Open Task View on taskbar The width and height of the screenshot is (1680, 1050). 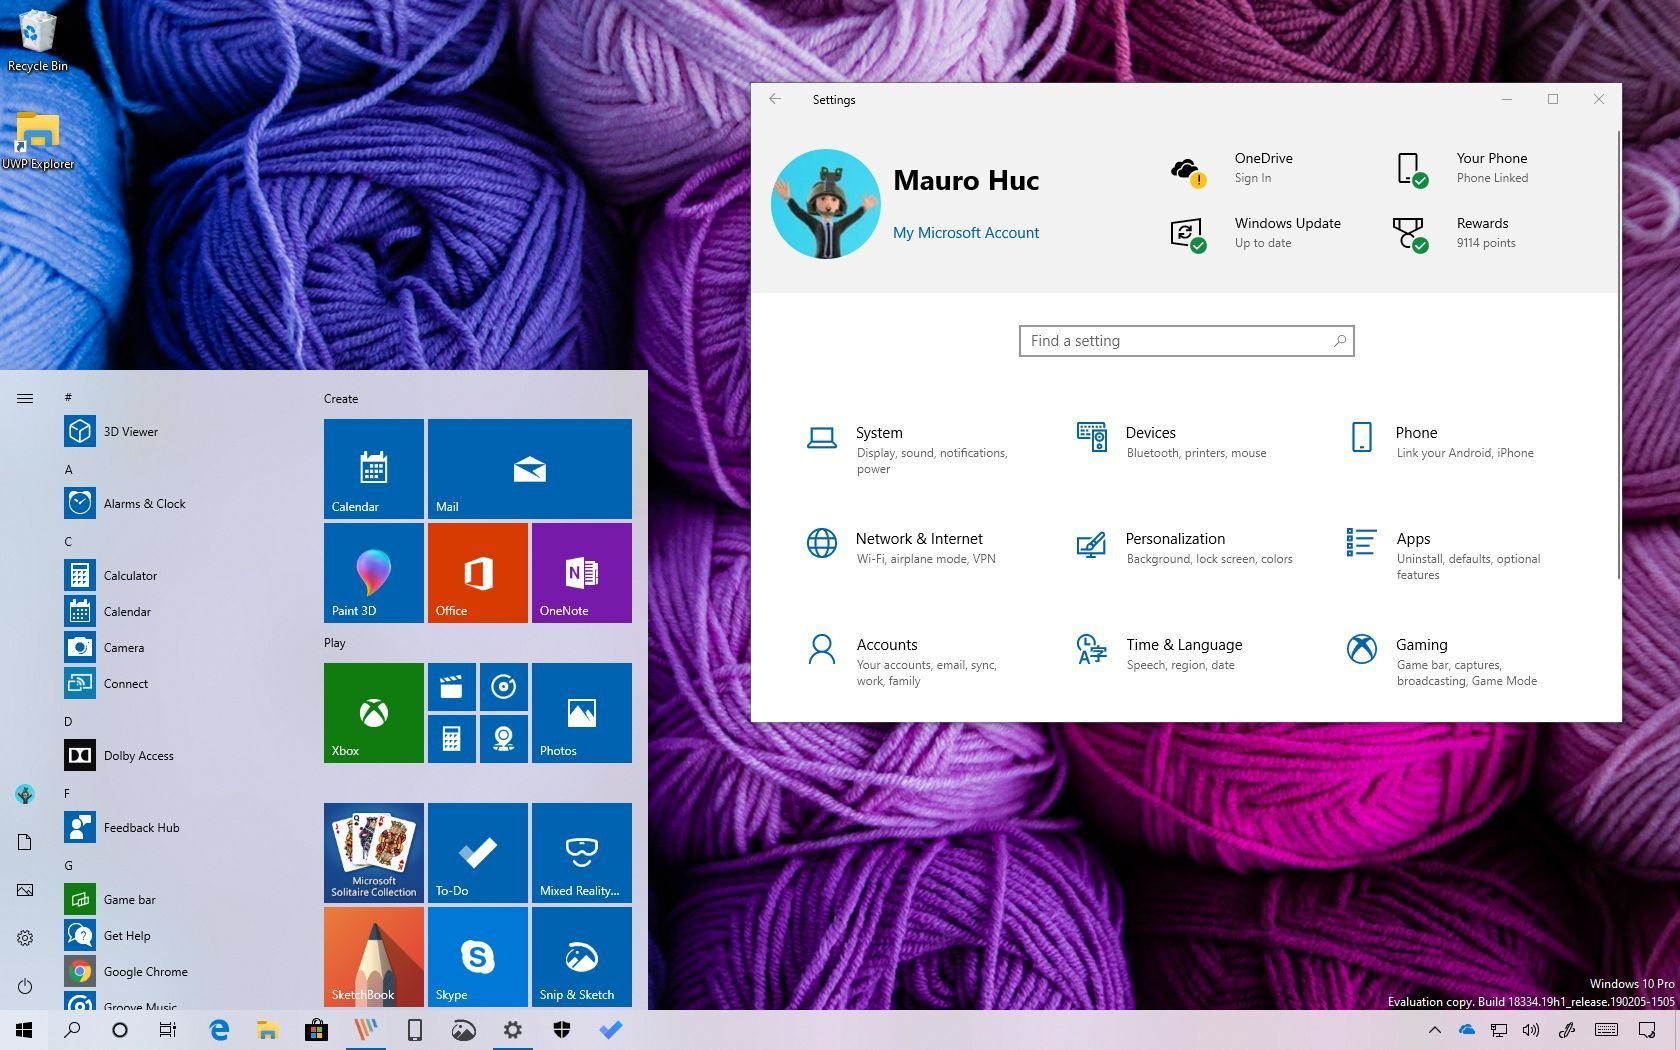tap(168, 1030)
